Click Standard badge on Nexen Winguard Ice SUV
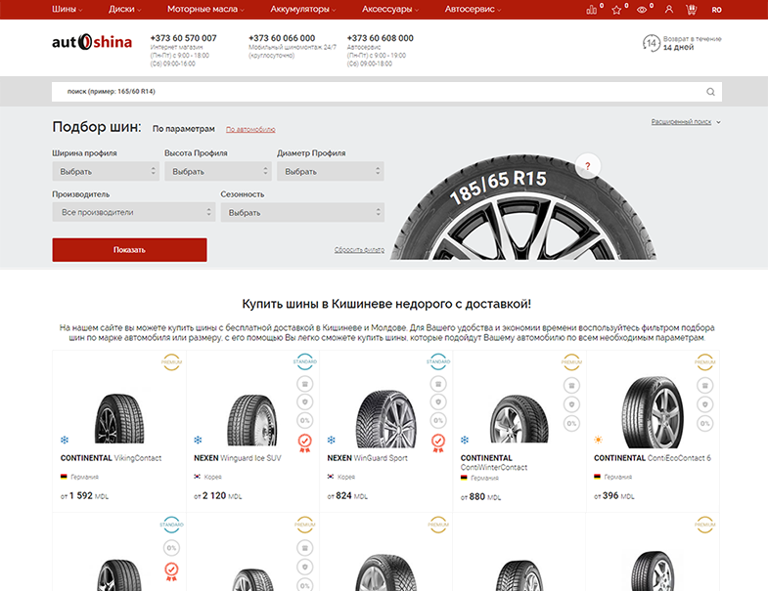768x591 pixels. tap(305, 362)
